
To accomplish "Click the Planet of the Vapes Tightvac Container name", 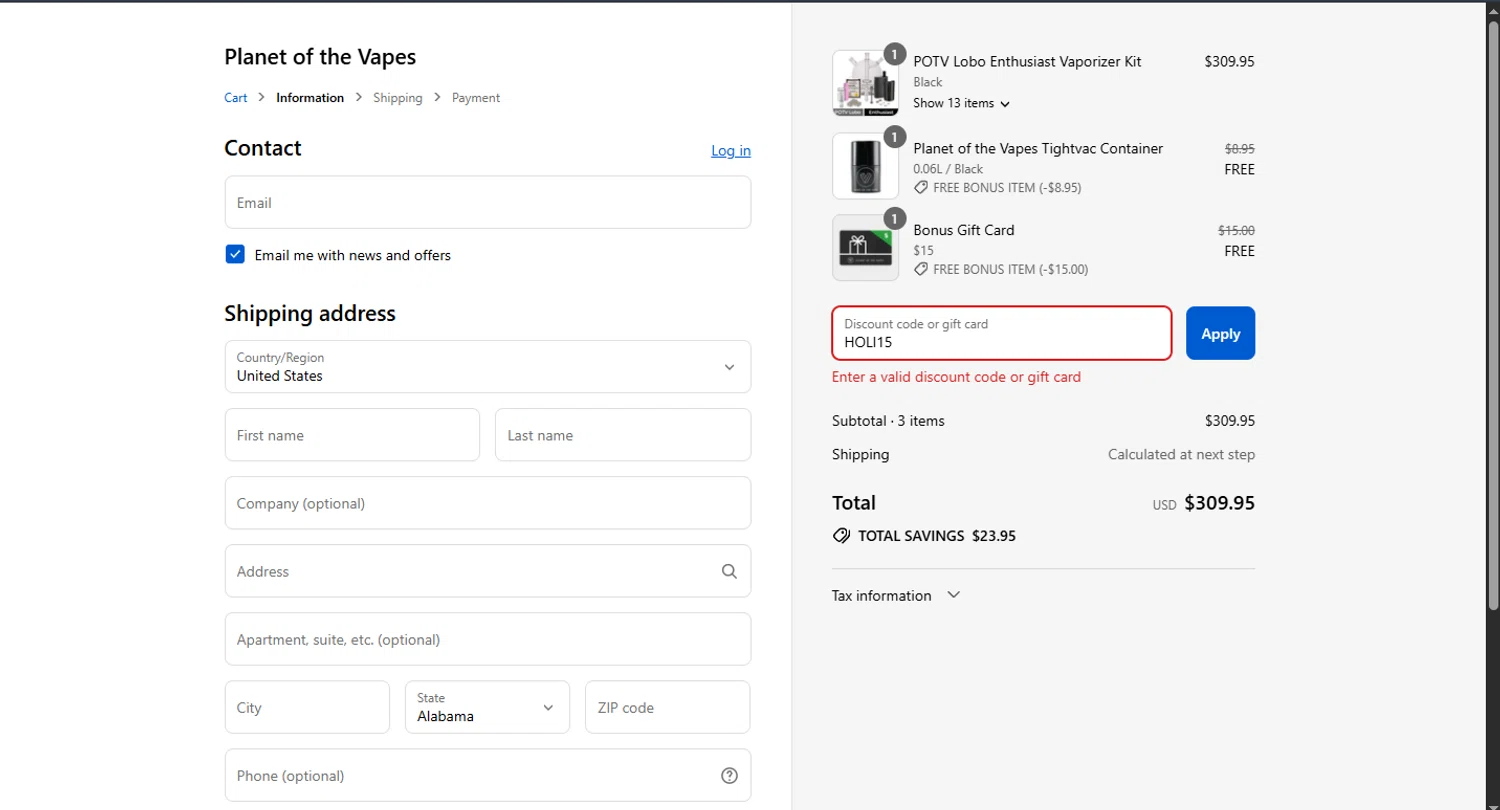I will (1038, 148).
